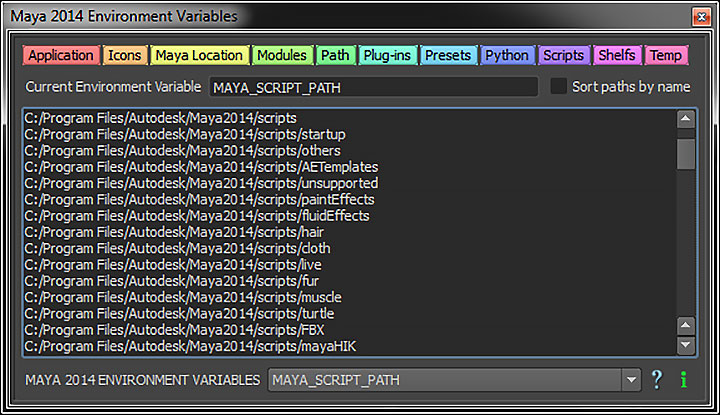The width and height of the screenshot is (720, 415).
Task: Select the scripts/live path row
Action: click(349, 265)
